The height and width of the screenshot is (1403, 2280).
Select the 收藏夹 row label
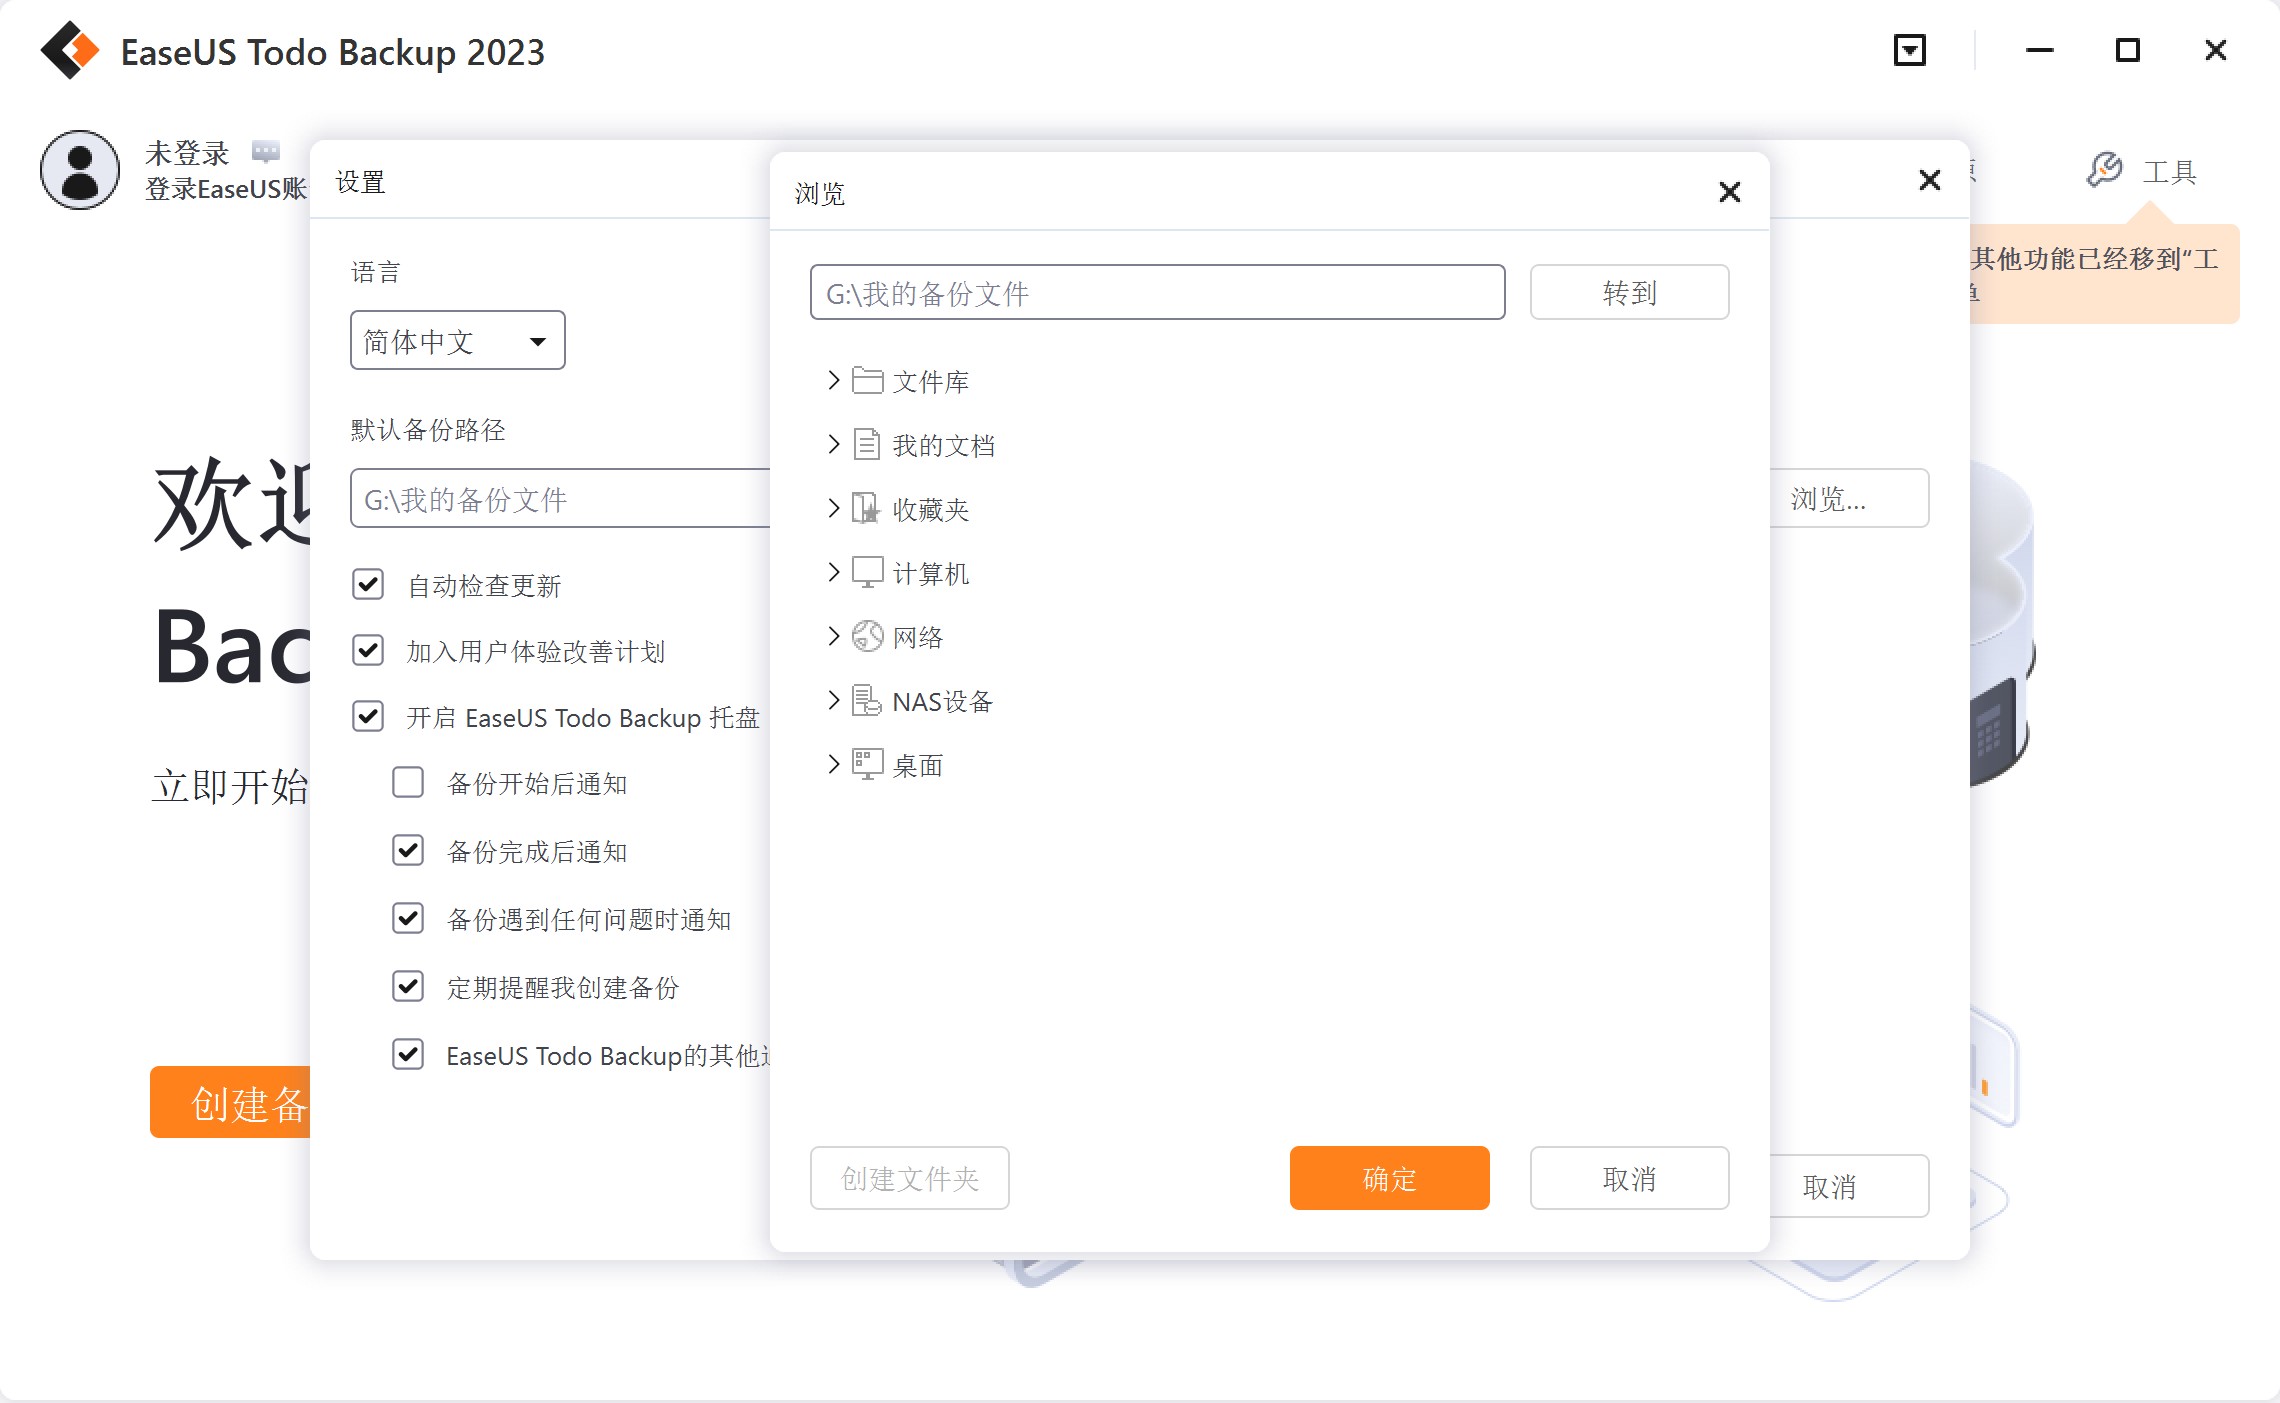point(931,509)
